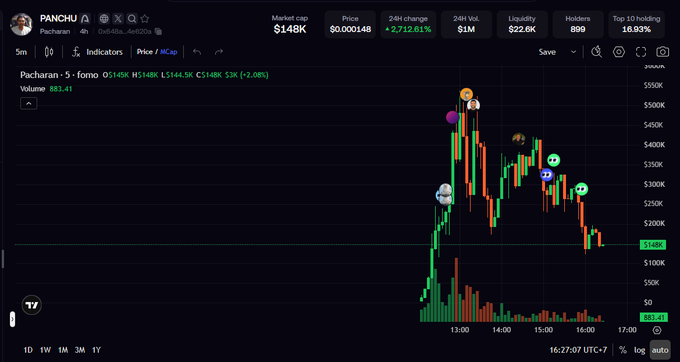Screen dimensions: 680x362
Task: Open chart settings hexagon icon
Action: (x=619, y=52)
